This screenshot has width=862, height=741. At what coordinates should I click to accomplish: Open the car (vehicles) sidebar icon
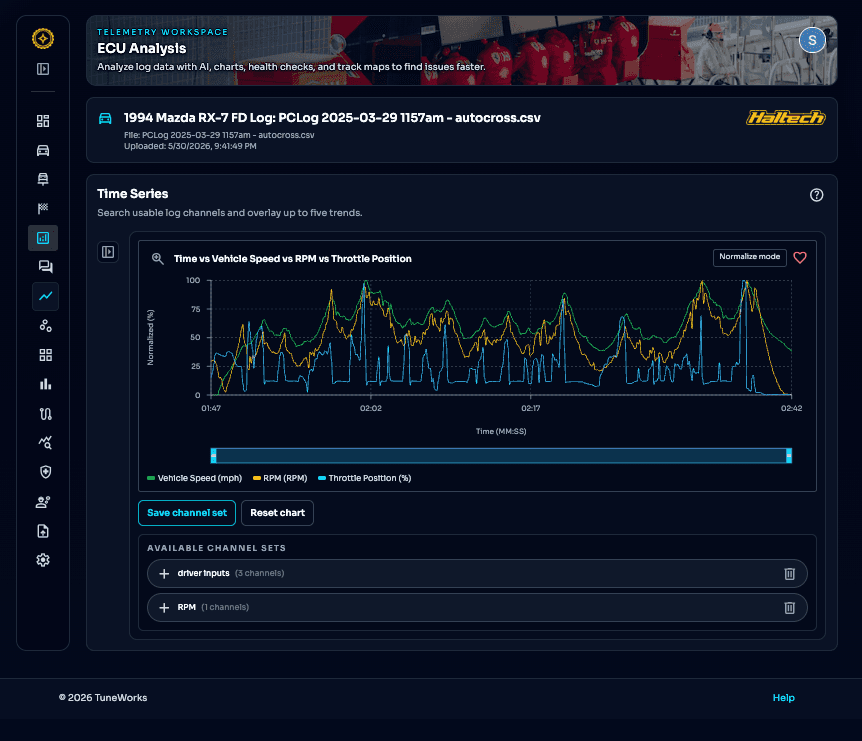coord(43,150)
